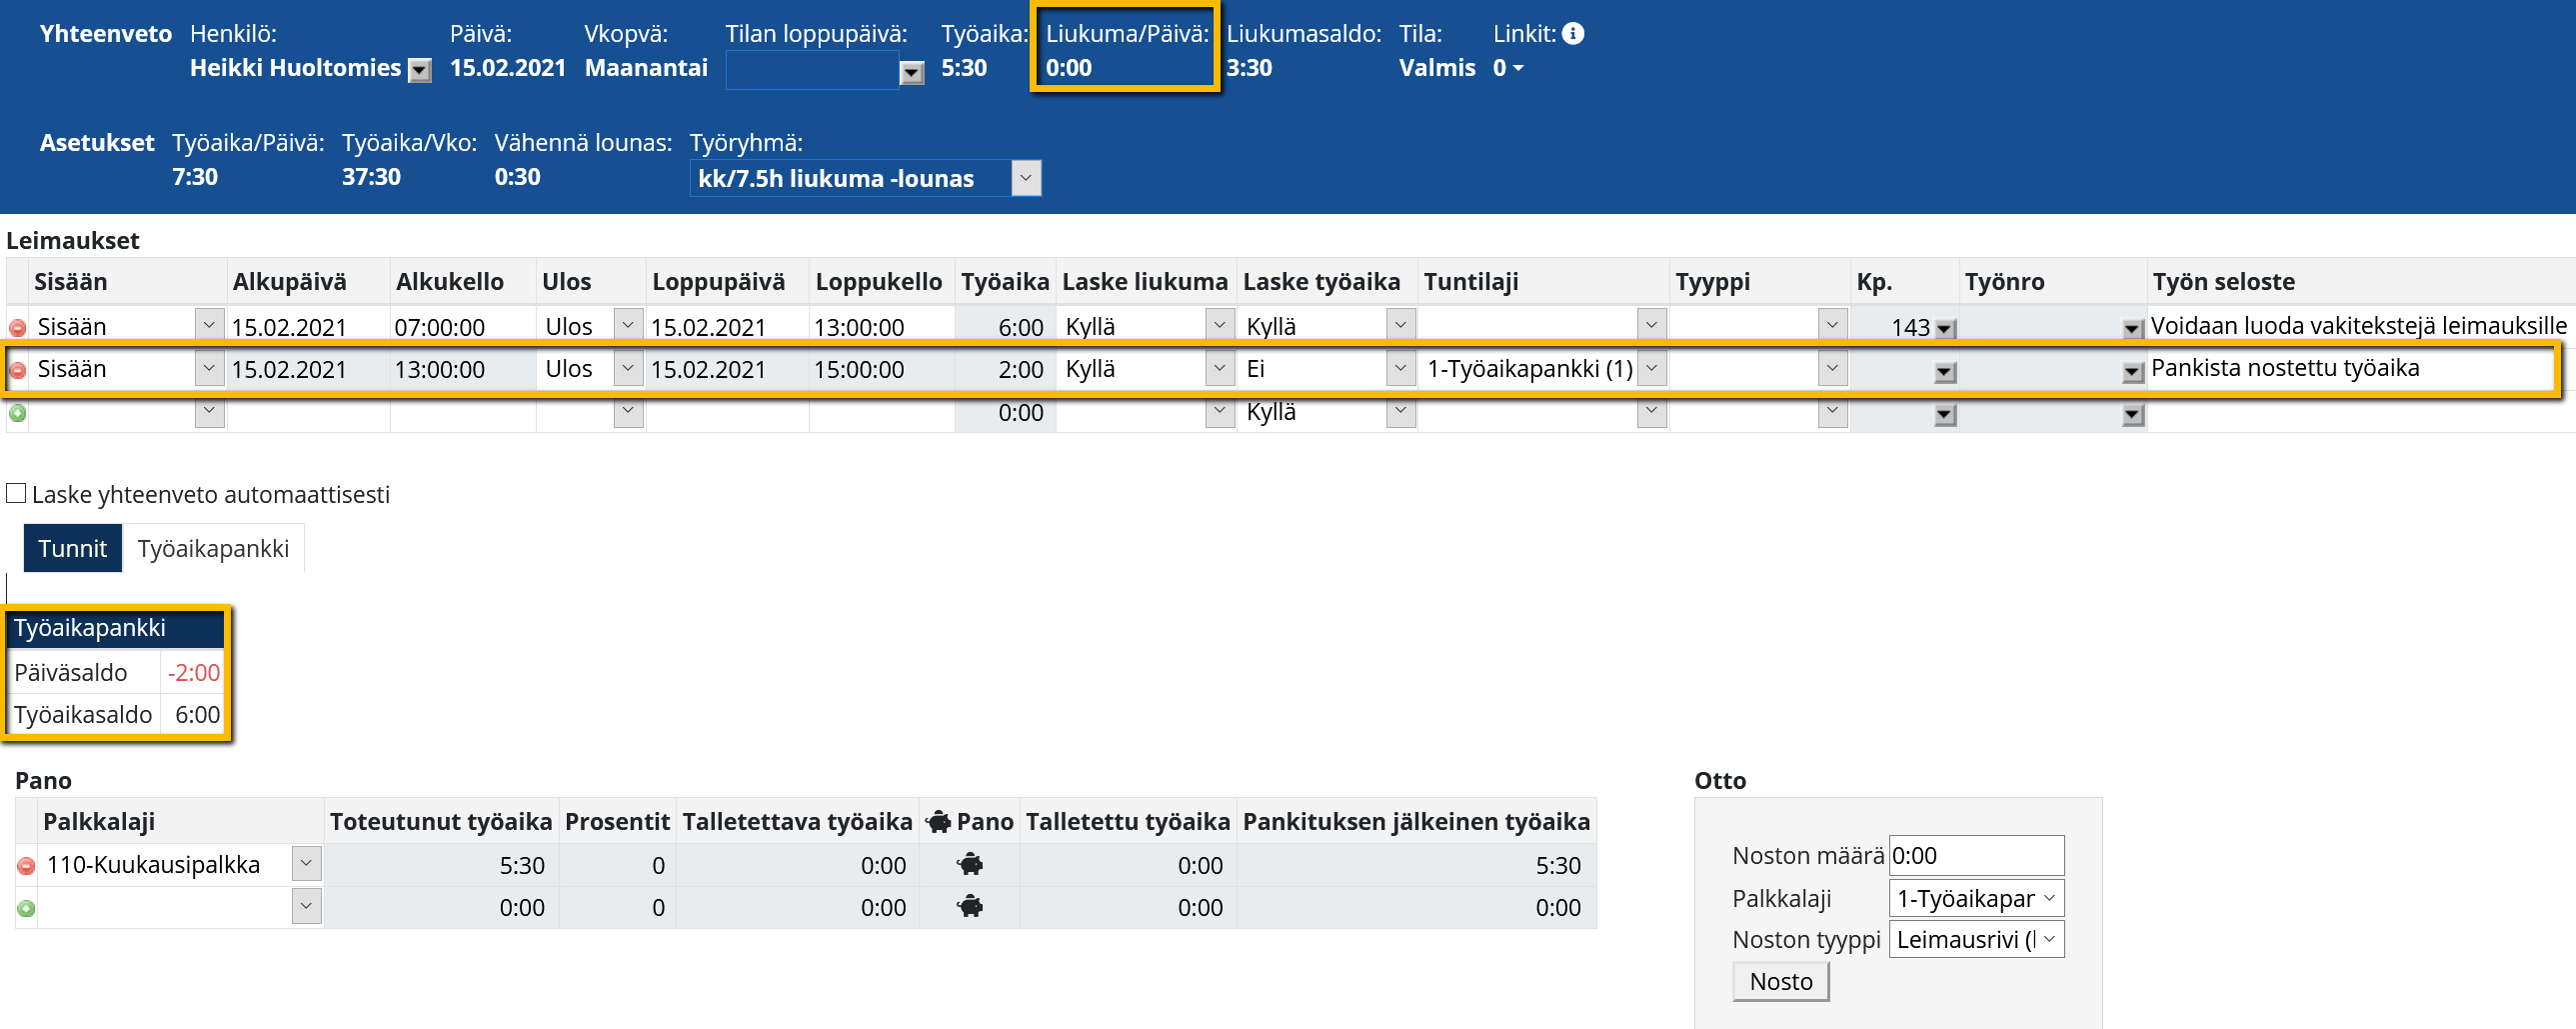Click piggy bank icon in empty Pano row

click(969, 908)
